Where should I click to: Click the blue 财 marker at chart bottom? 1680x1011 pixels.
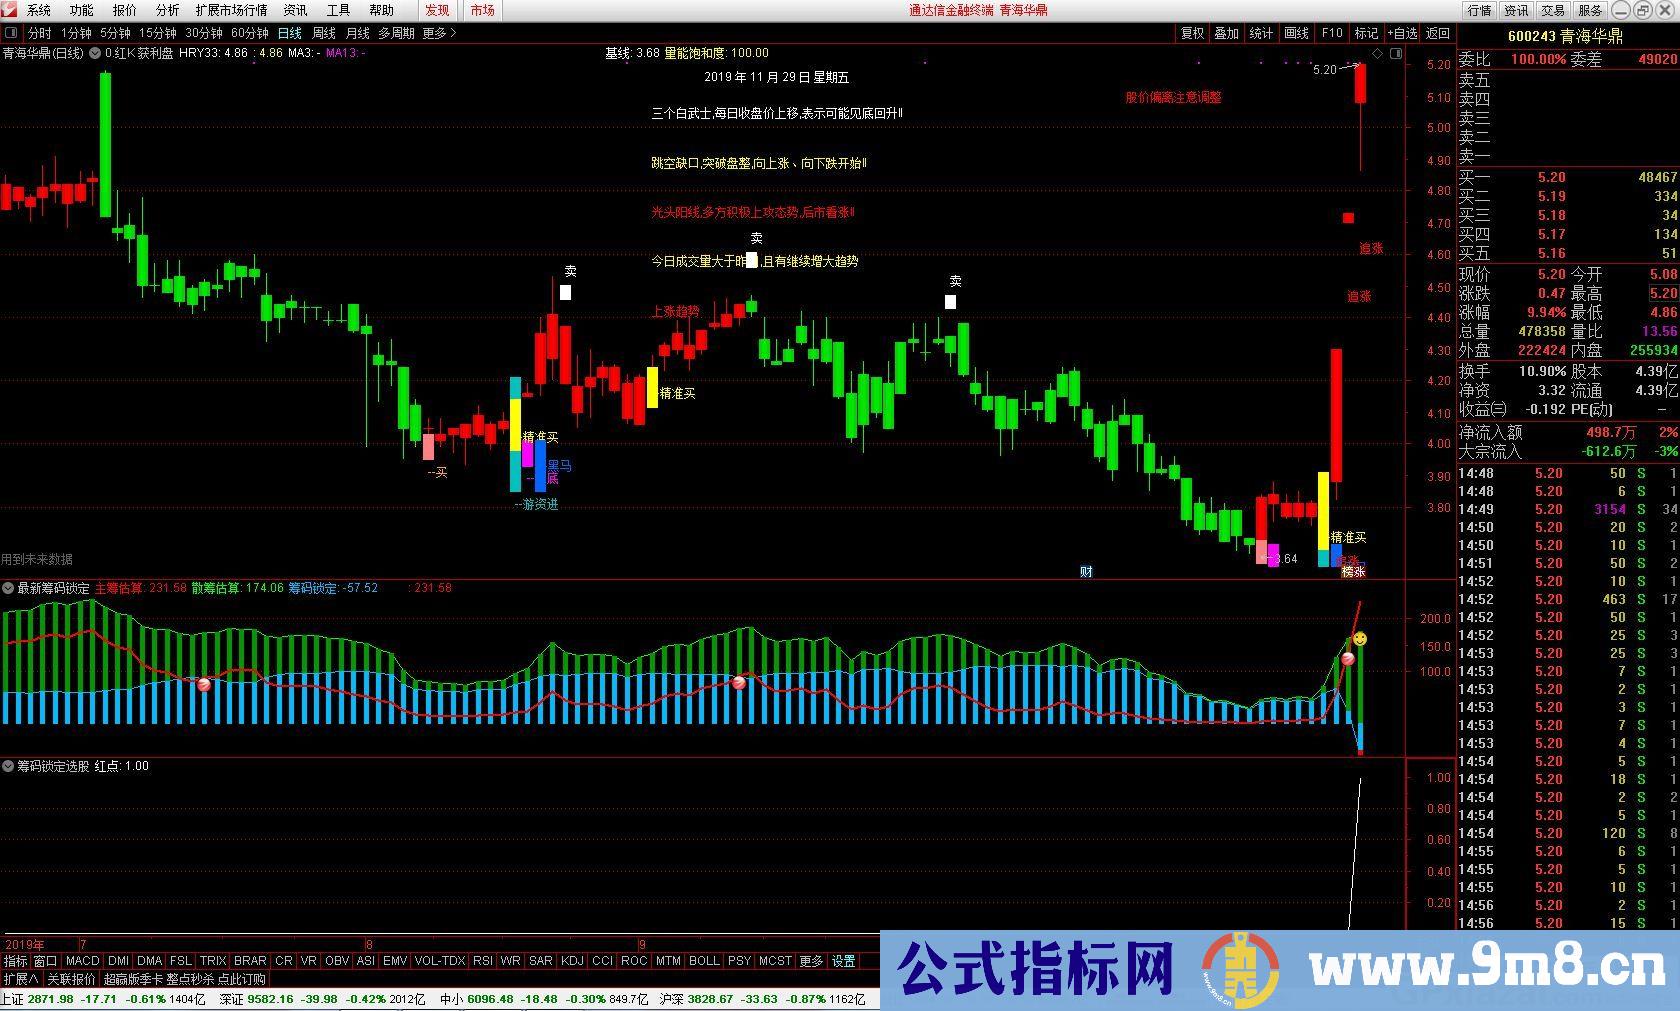pyautogui.click(x=1086, y=572)
